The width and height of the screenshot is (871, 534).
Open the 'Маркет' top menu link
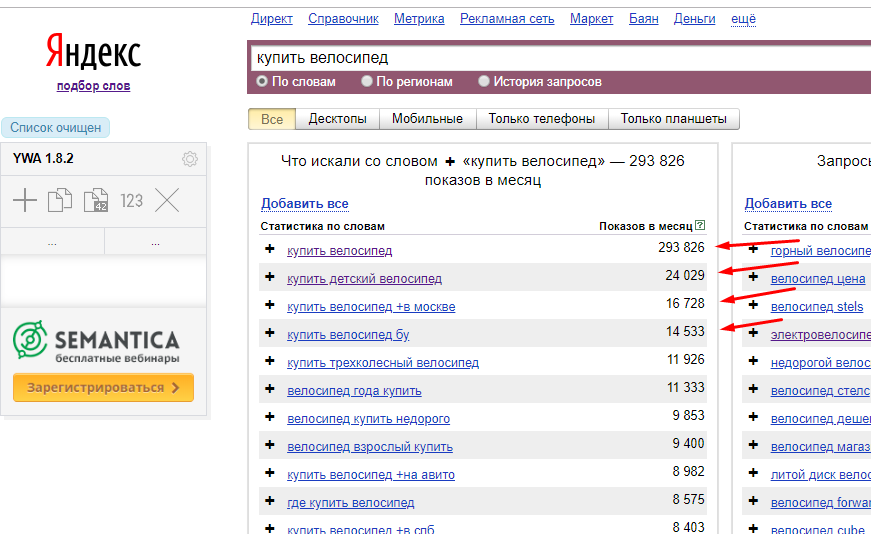click(592, 19)
